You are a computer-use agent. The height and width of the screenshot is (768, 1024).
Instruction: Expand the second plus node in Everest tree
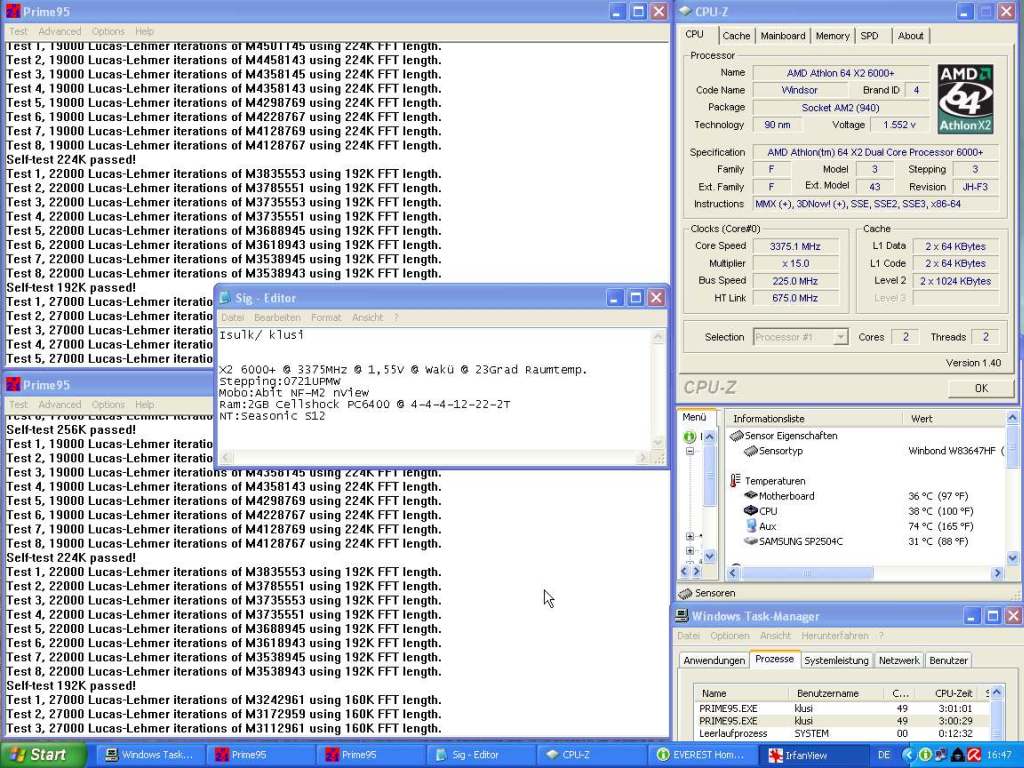[x=690, y=551]
